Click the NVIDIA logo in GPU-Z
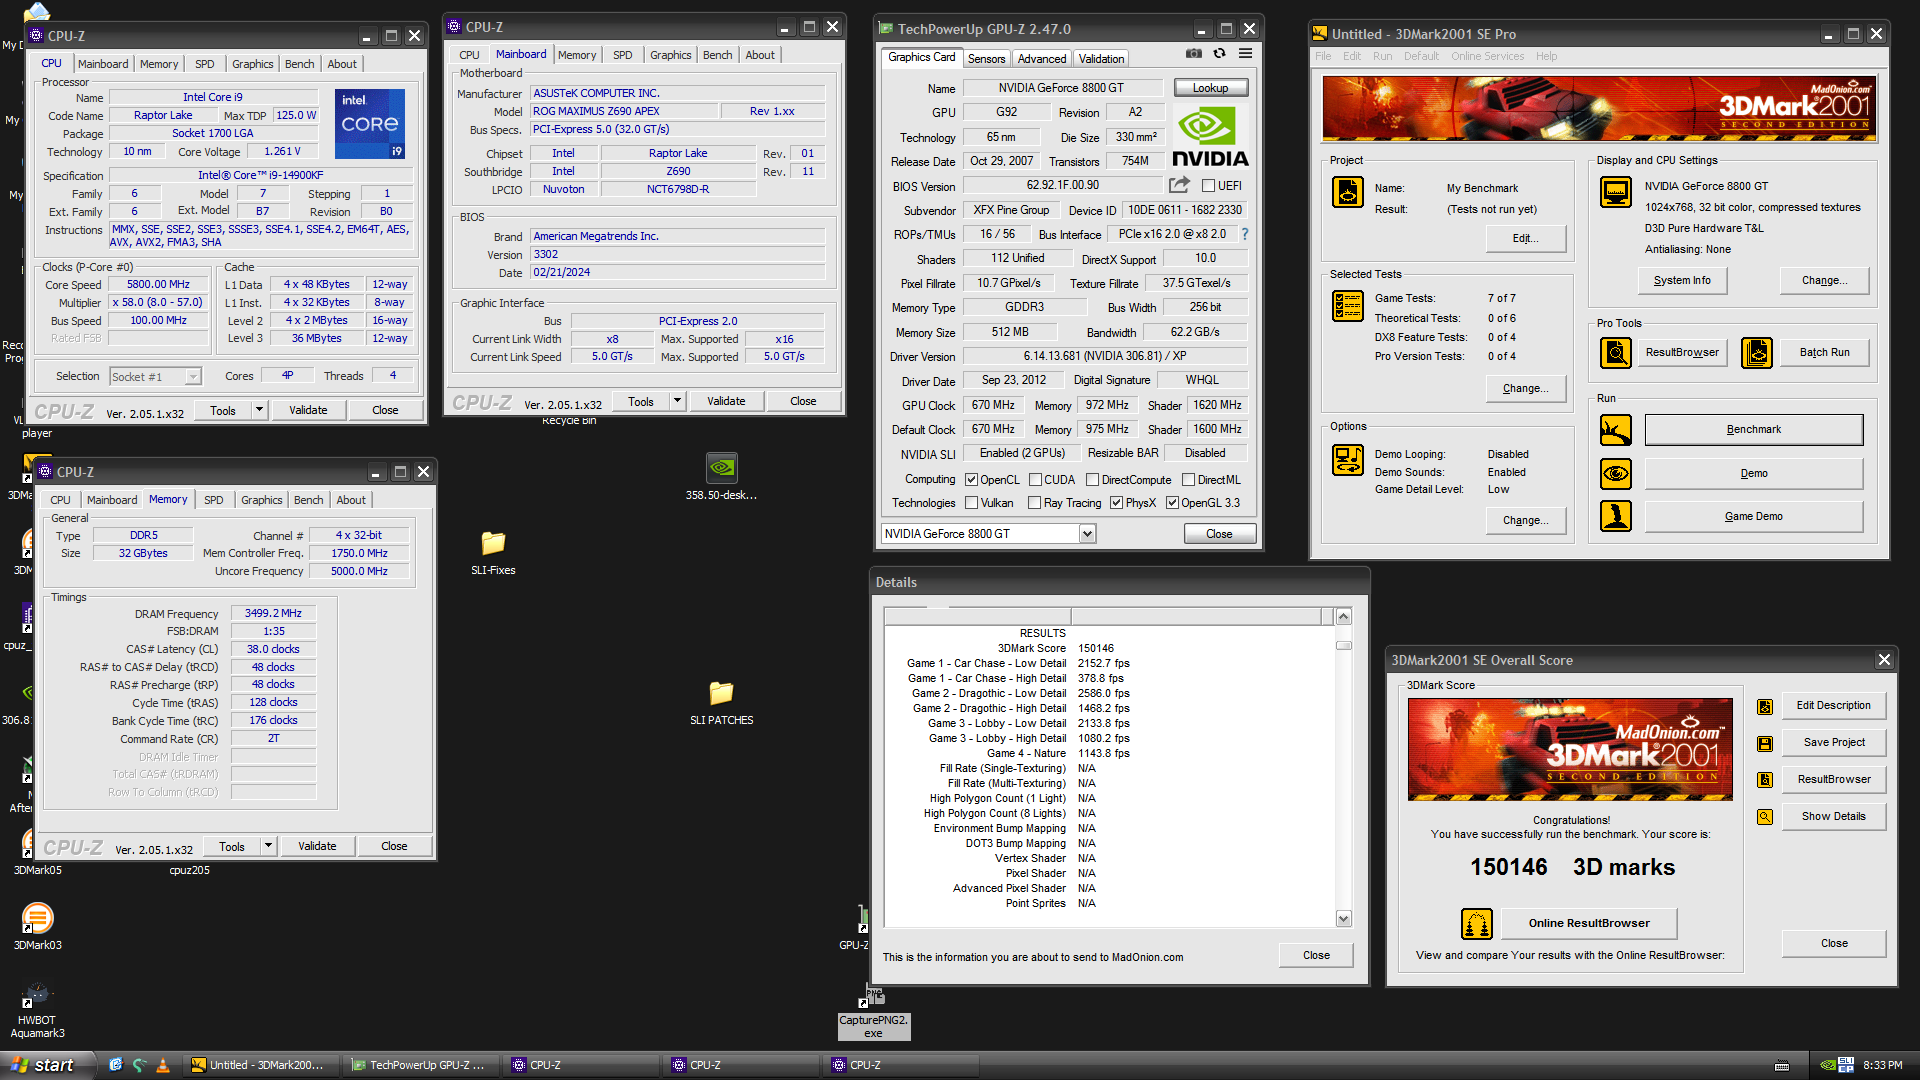The image size is (1920, 1080). point(1210,137)
